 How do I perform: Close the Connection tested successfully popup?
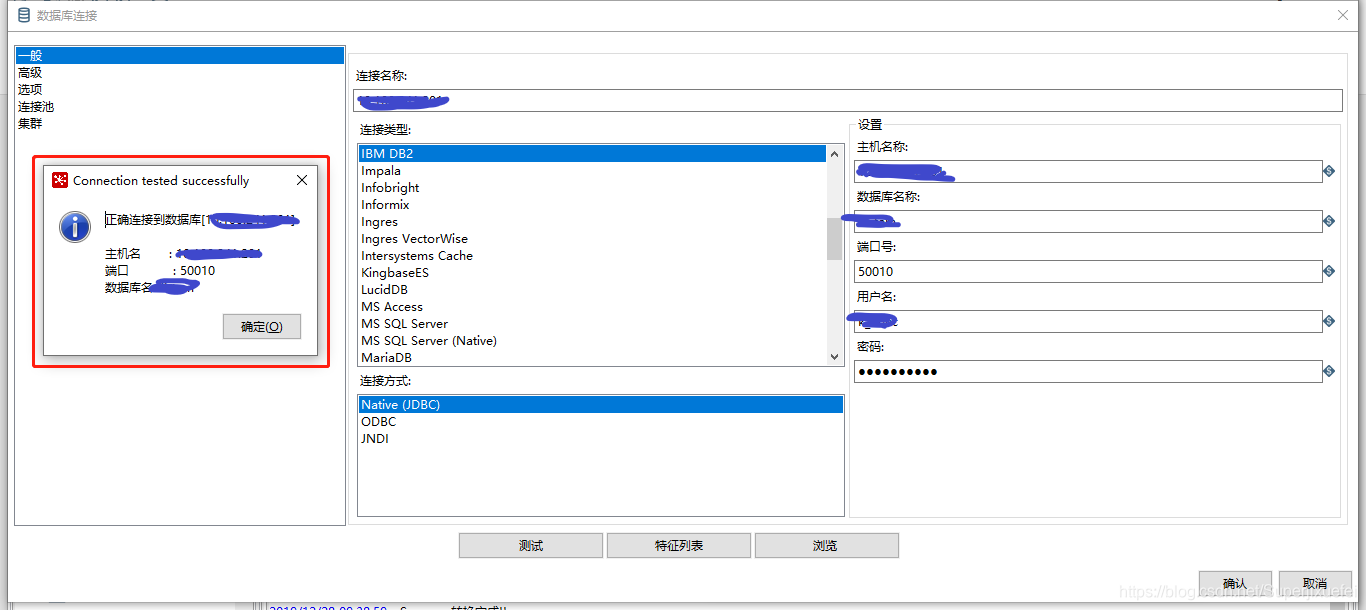[x=302, y=181]
